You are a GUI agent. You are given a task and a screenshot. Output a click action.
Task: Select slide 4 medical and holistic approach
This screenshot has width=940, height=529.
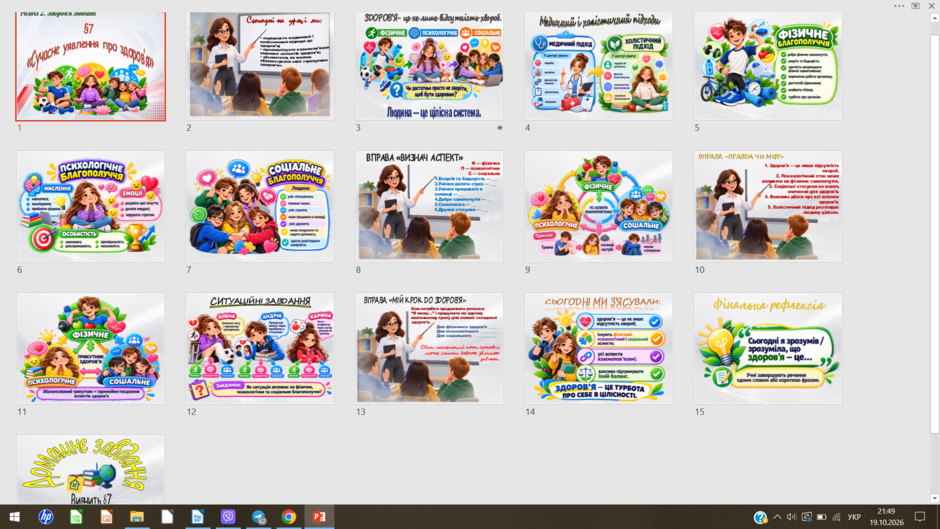click(598, 65)
